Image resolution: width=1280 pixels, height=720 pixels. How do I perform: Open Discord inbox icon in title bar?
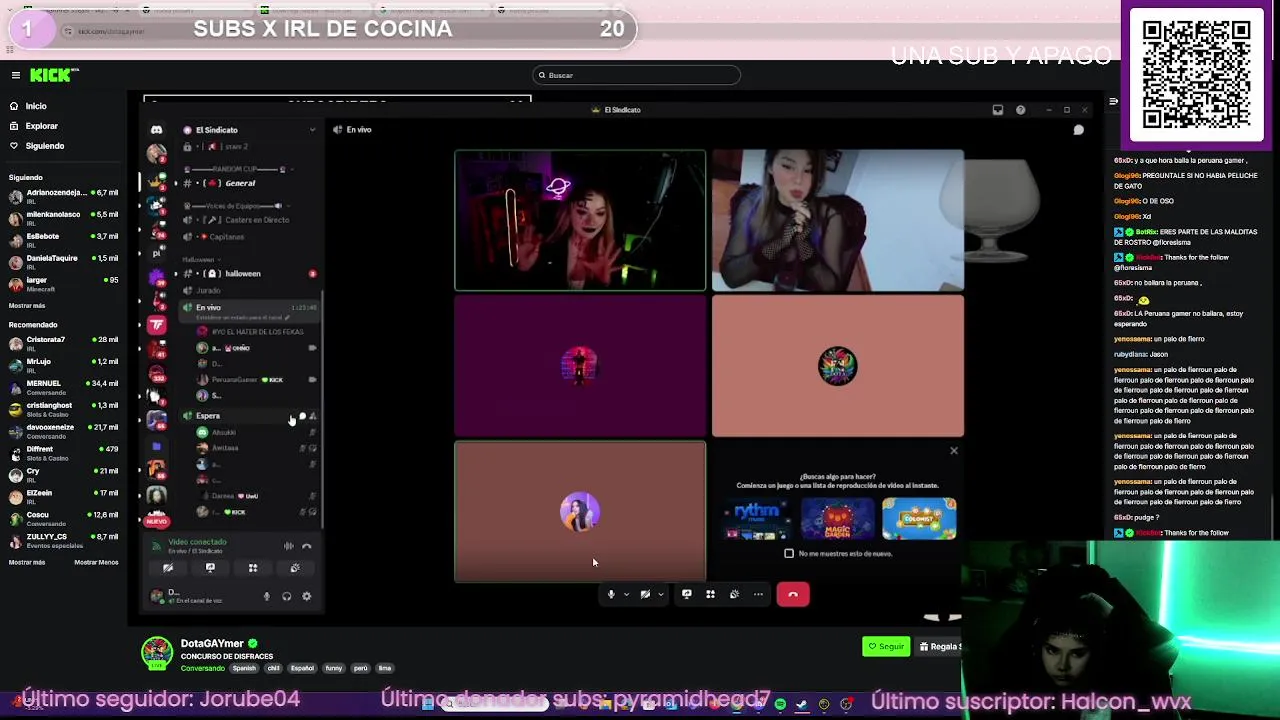click(x=997, y=110)
